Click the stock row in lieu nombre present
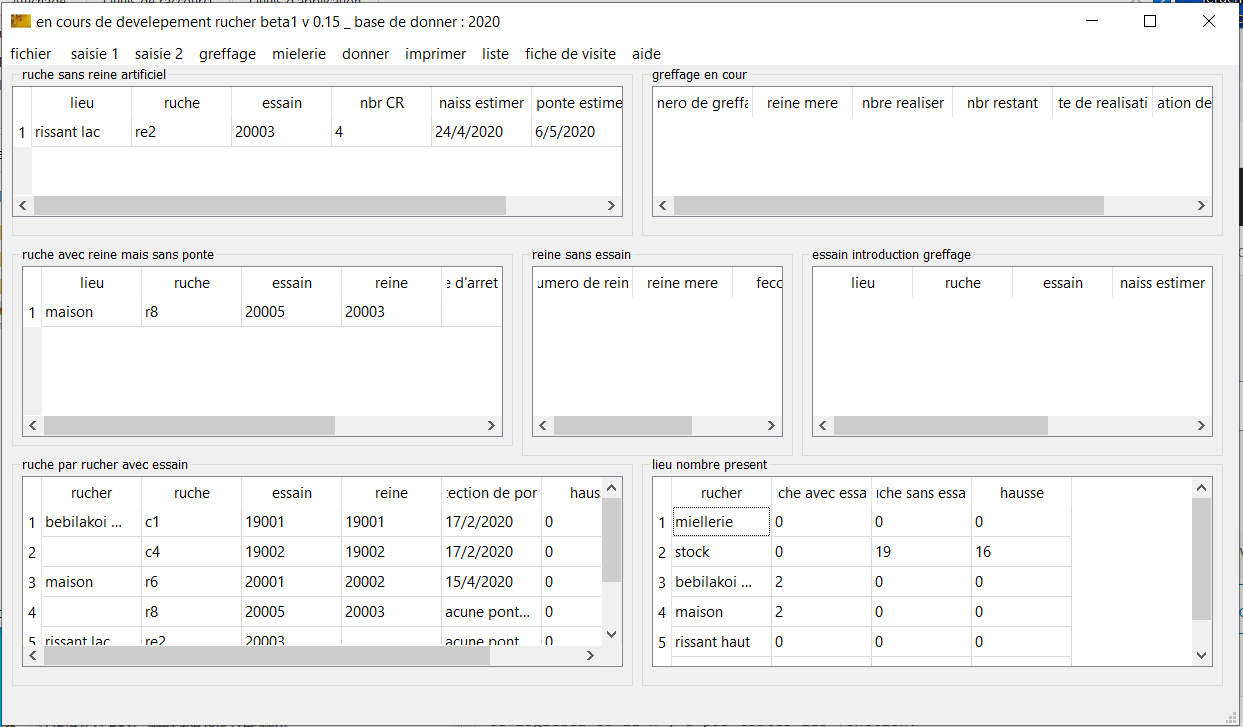The width and height of the screenshot is (1243, 727). click(720, 552)
